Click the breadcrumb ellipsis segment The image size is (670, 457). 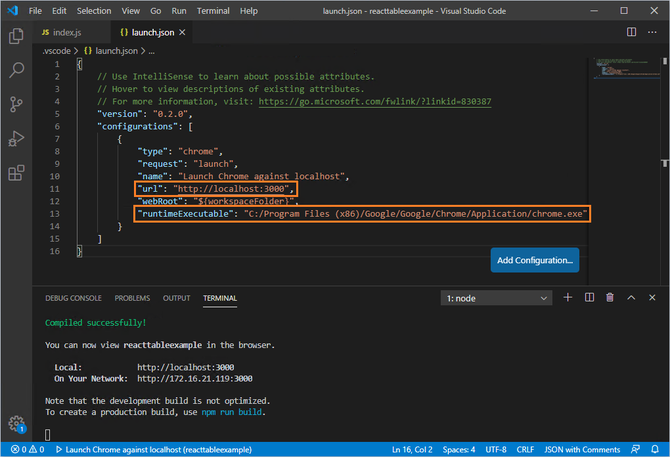pyautogui.click(x=151, y=51)
